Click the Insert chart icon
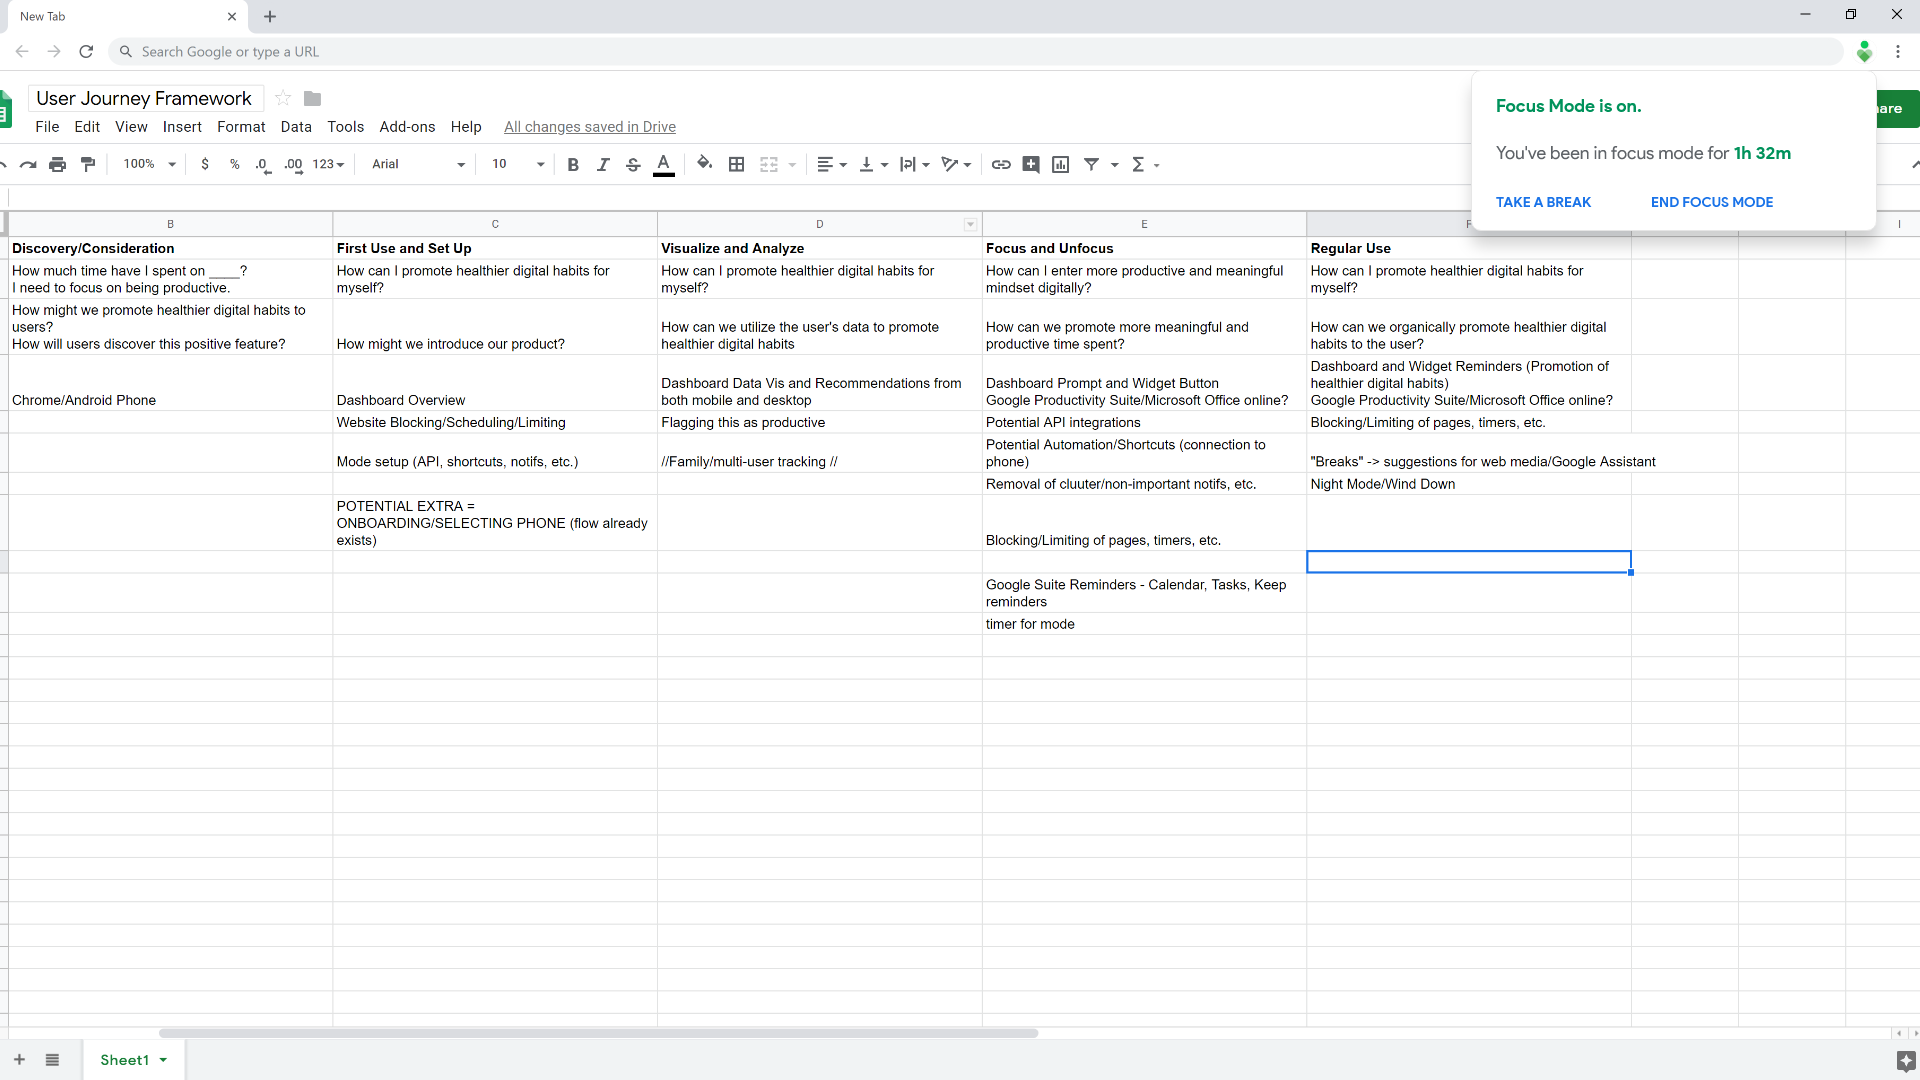Screen dimensions: 1920x1080 click(1061, 165)
